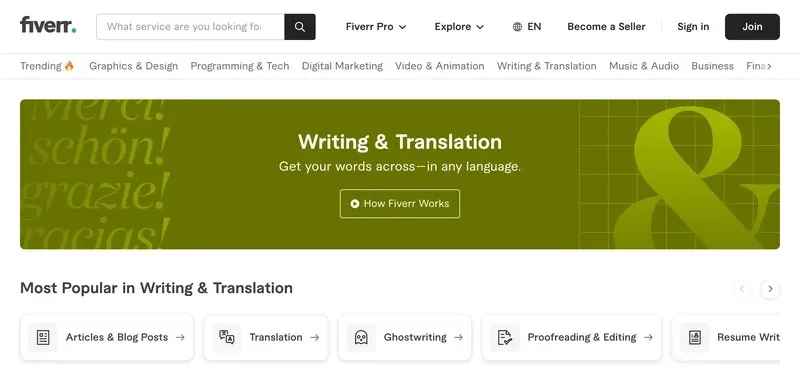
Task: Click the arrow on the Ghostwriting card
Action: coord(459,337)
